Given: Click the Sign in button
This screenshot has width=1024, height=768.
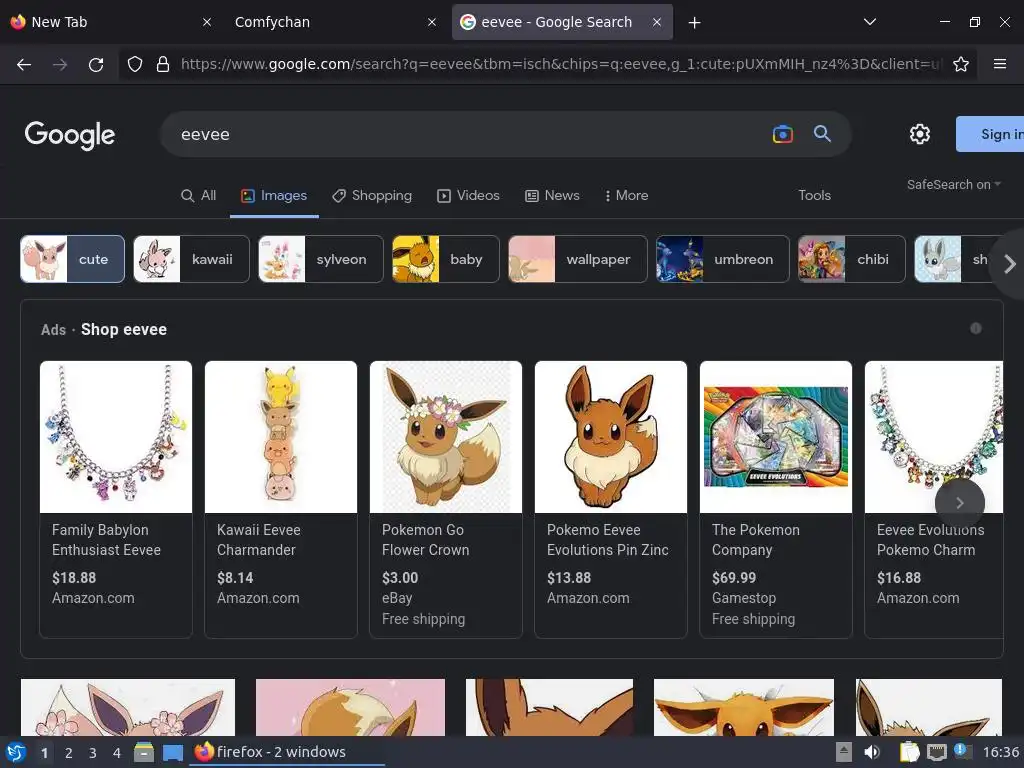Looking at the screenshot, I should tap(990, 134).
